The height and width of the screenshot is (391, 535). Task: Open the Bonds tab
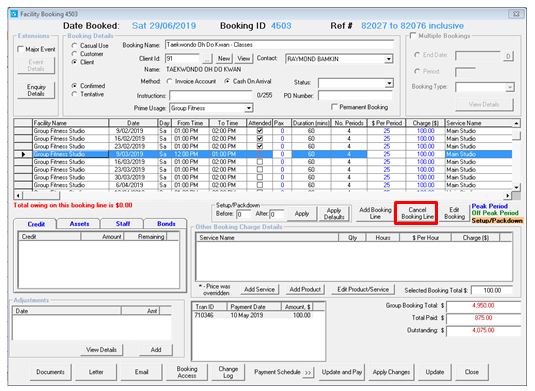(x=166, y=224)
